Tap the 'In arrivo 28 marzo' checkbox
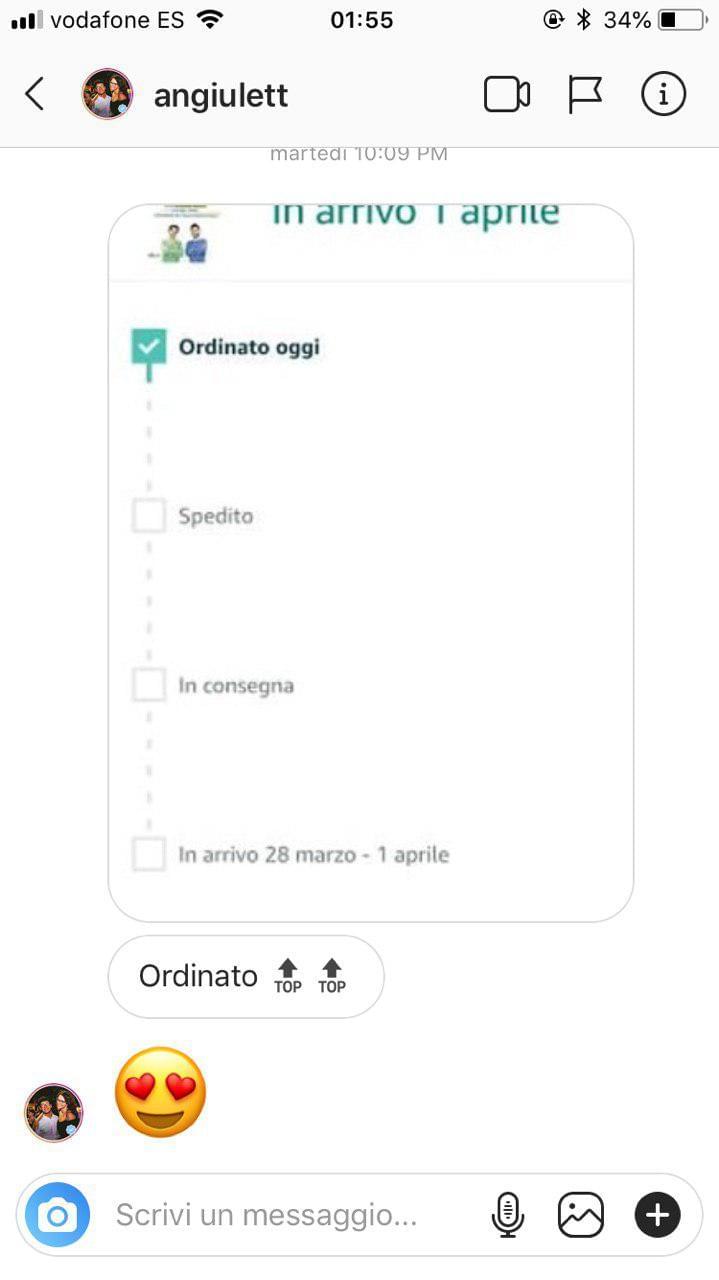 pyautogui.click(x=149, y=855)
